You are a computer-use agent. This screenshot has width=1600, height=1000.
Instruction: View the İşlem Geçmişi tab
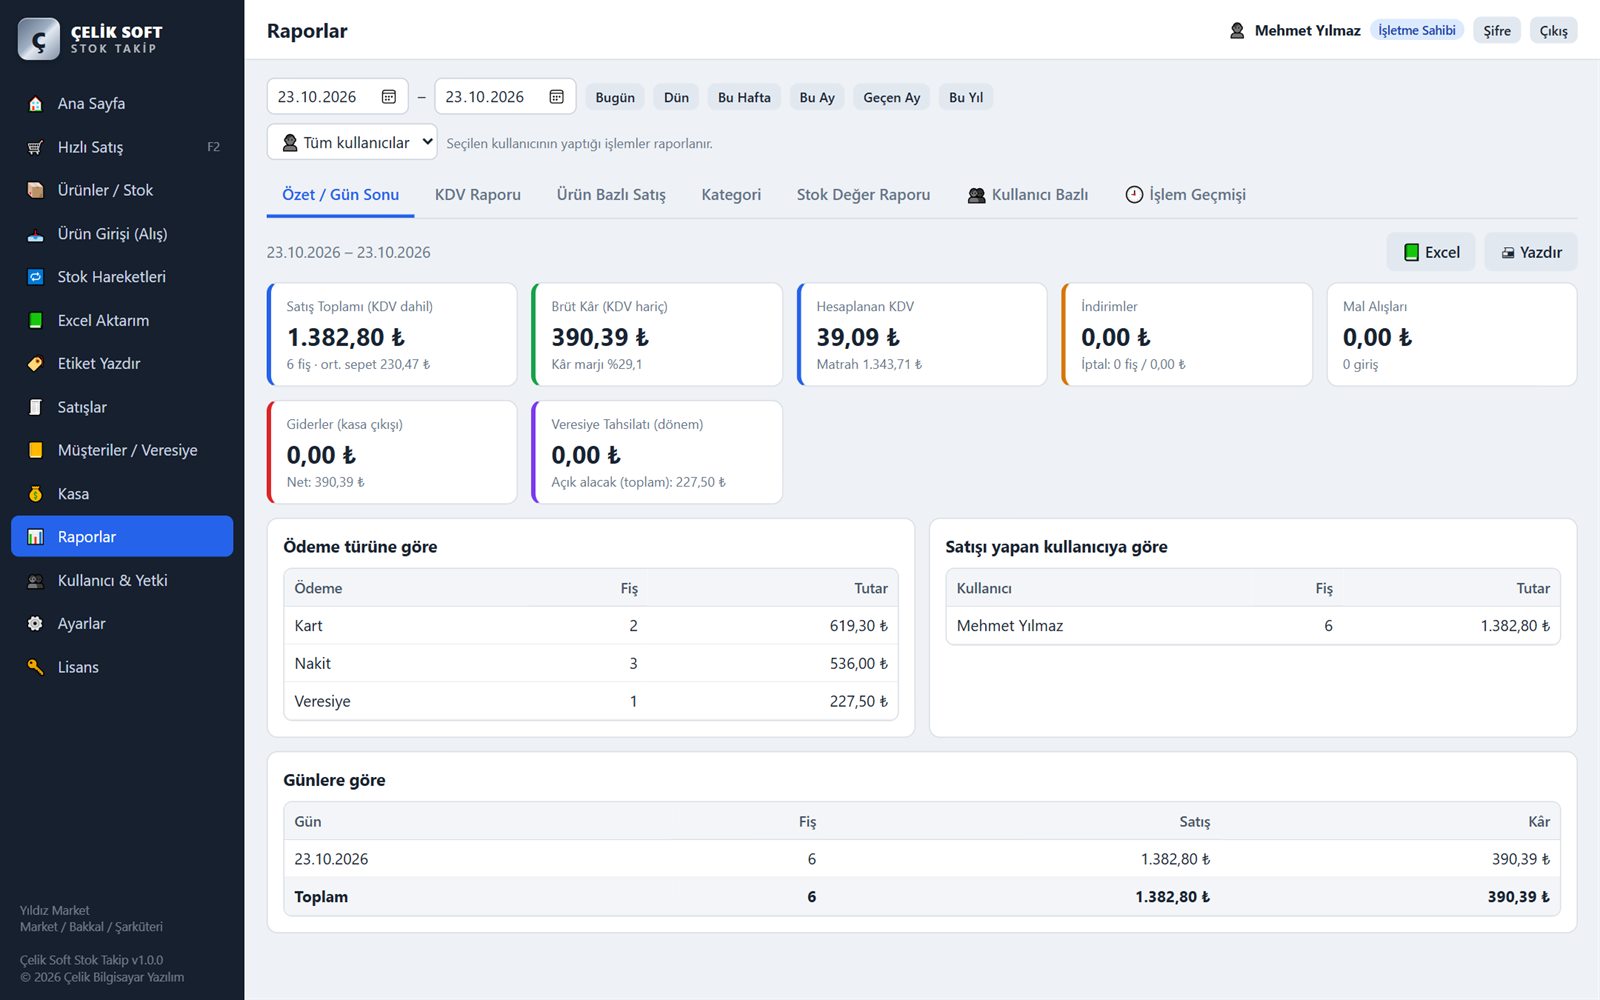tap(1186, 195)
